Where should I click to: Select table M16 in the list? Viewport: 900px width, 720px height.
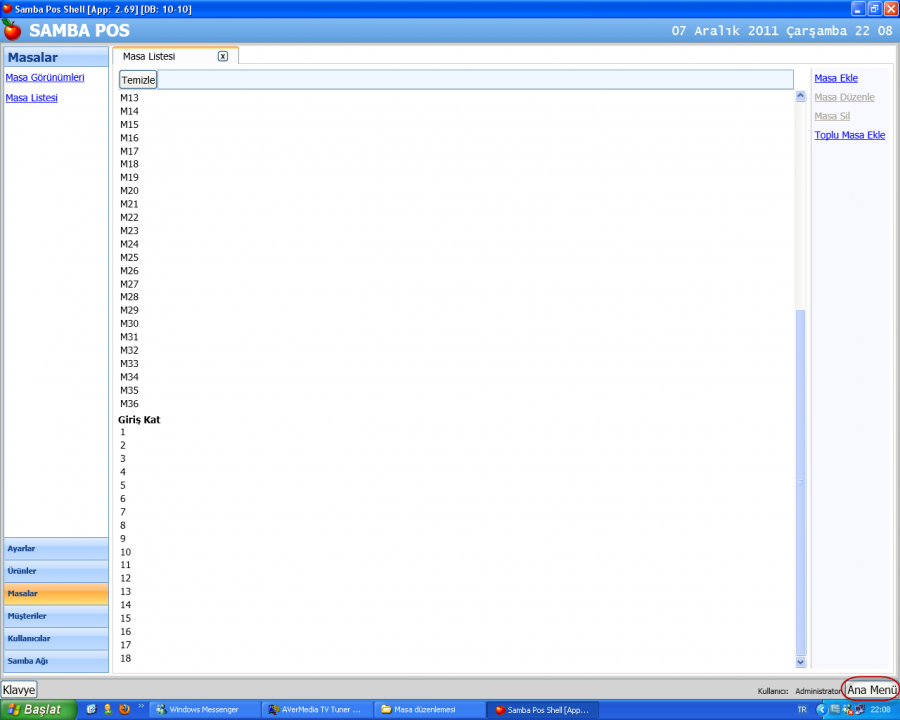(129, 138)
